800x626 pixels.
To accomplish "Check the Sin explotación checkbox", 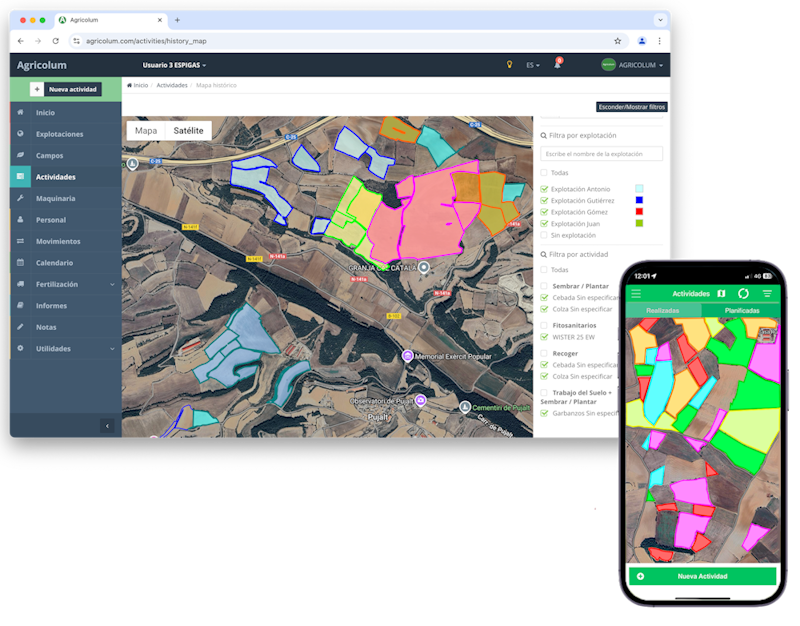I will [544, 235].
